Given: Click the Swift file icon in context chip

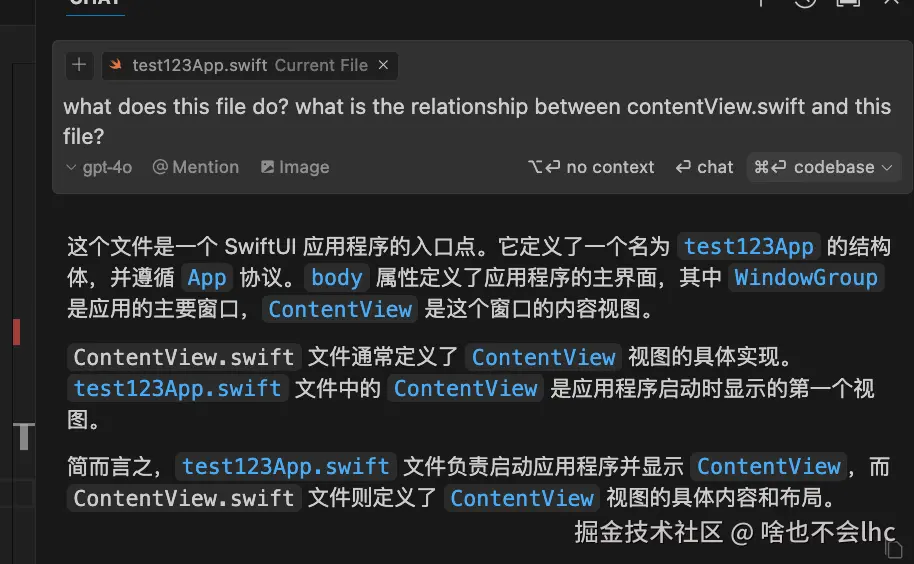Looking at the screenshot, I should (116, 65).
